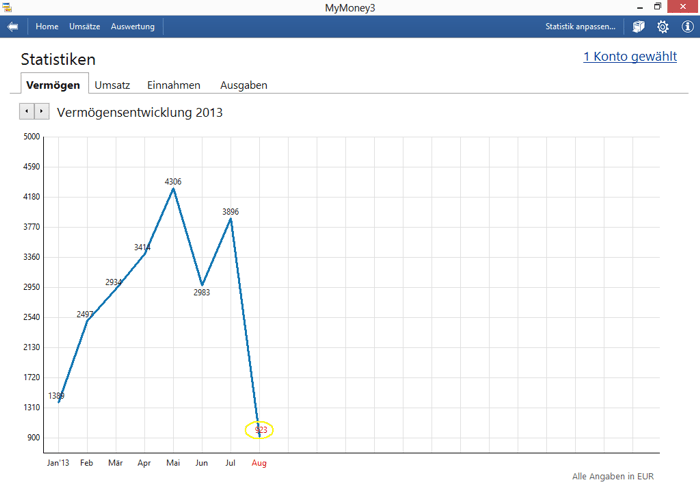Viewport: 700px width, 498px height.
Task: Click the info icon in toolbar
Action: click(687, 27)
